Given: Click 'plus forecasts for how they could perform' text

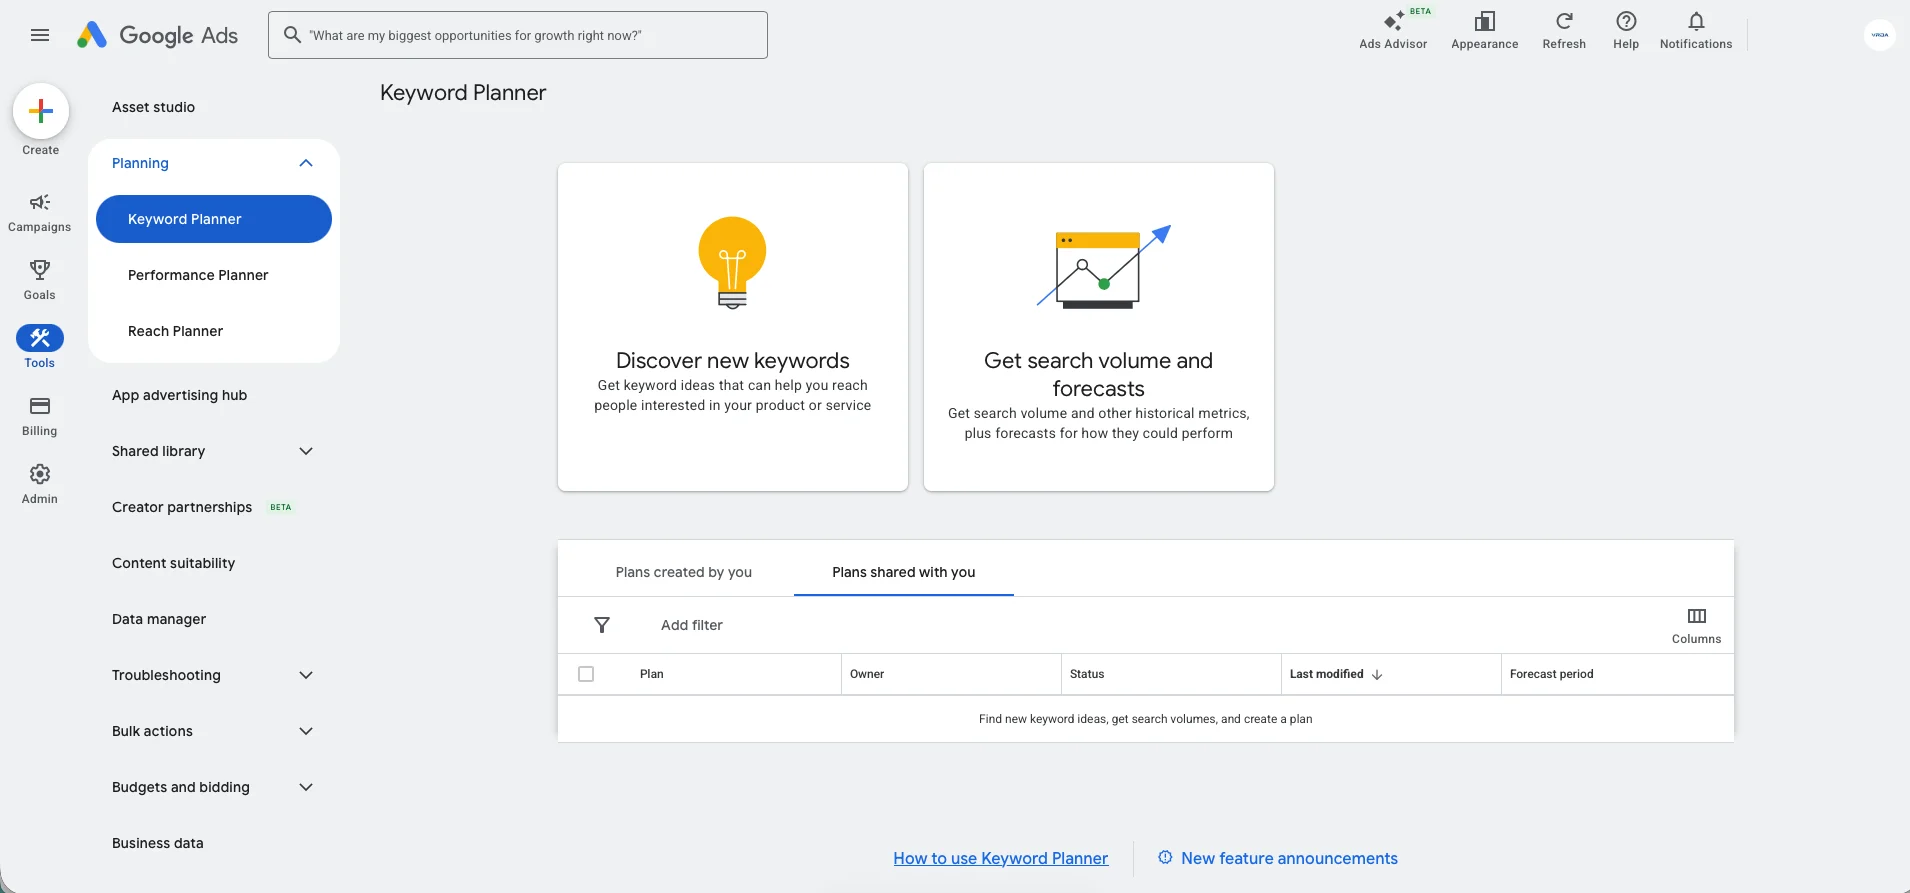Looking at the screenshot, I should 1098,433.
